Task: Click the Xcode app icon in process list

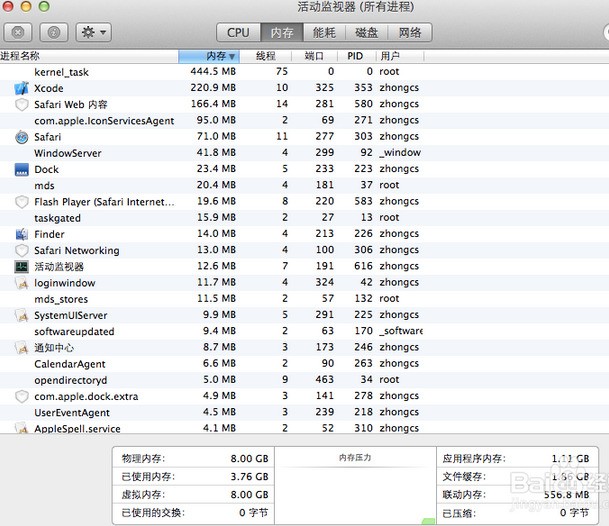Action: [22, 88]
